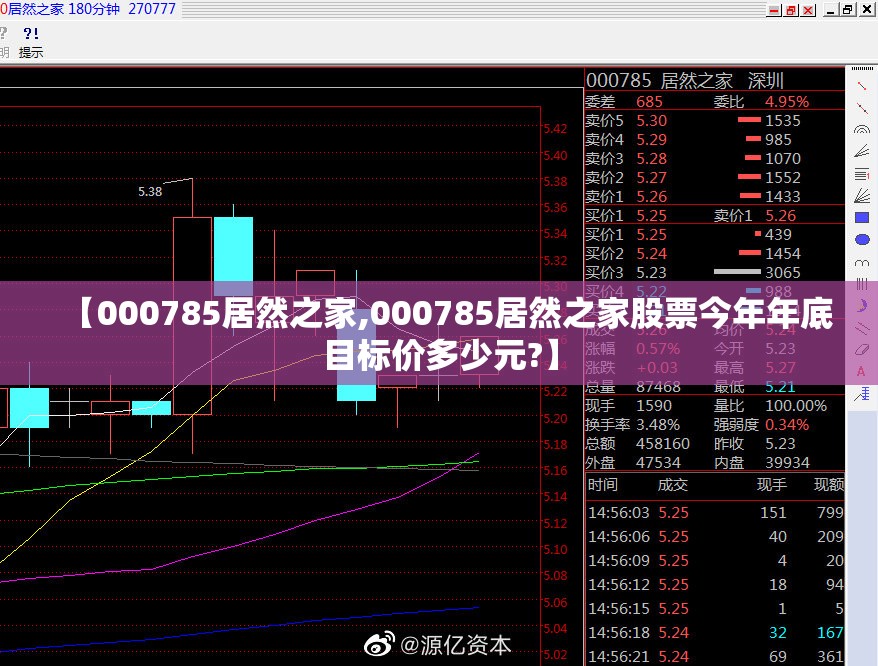
Task: Click the 5.02 price axis label
Action: [x=555, y=654]
